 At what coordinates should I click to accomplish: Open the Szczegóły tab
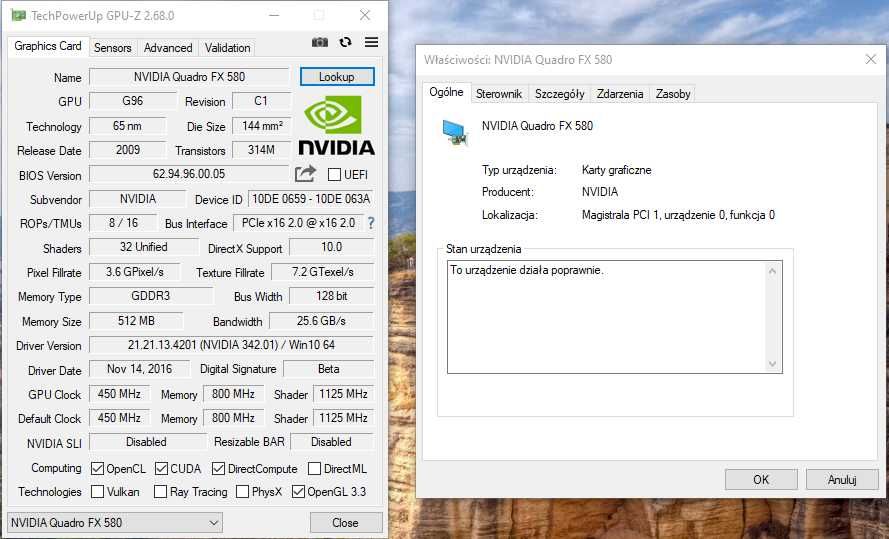coord(559,94)
